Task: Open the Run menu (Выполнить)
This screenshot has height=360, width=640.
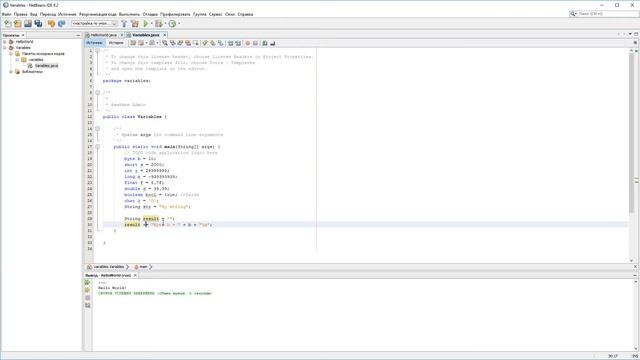Action: [x=129, y=14]
